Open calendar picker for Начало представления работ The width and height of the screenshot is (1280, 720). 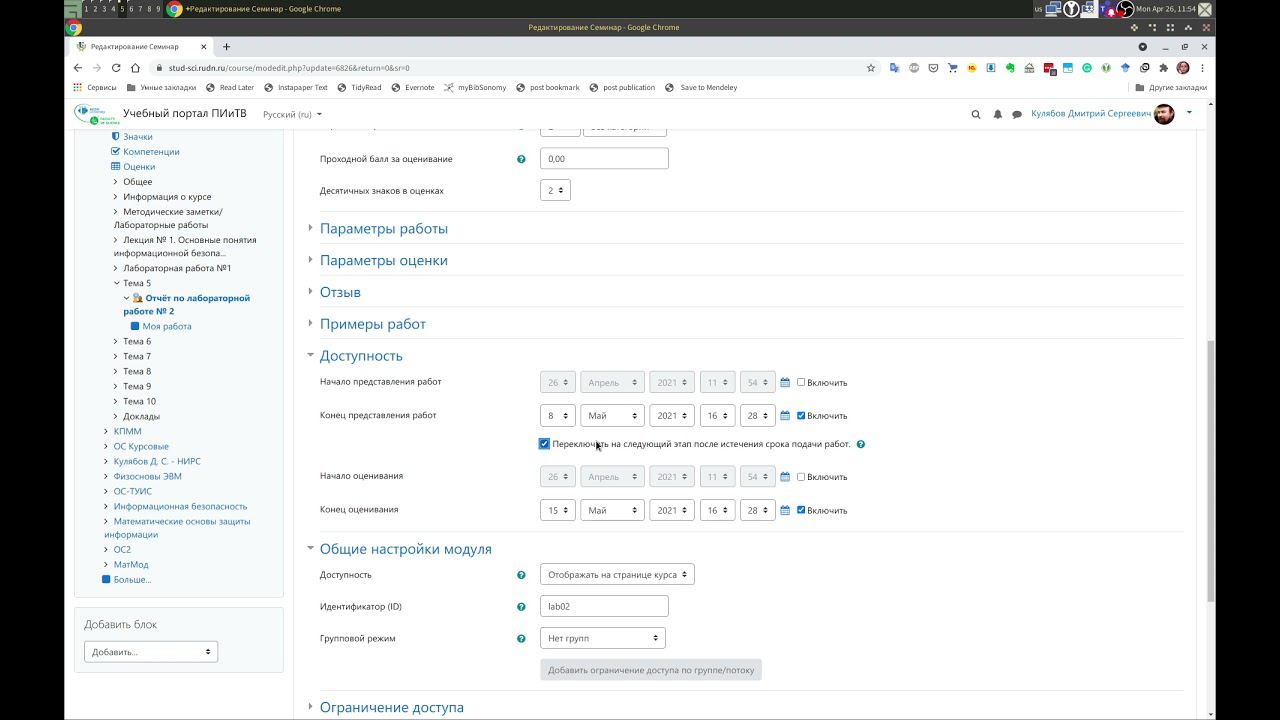point(785,382)
